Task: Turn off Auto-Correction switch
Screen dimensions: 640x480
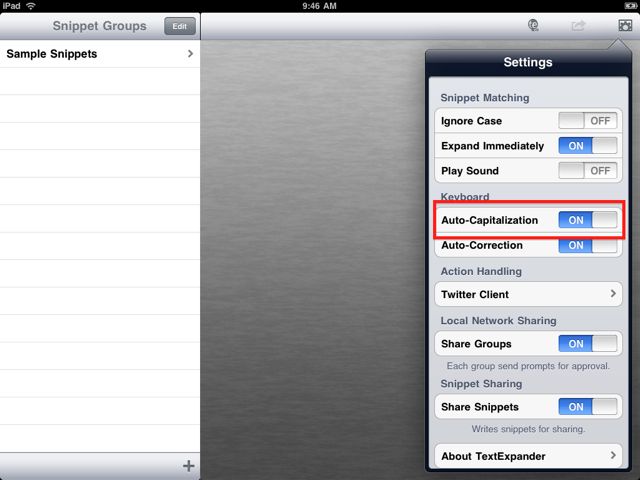Action: pos(588,245)
